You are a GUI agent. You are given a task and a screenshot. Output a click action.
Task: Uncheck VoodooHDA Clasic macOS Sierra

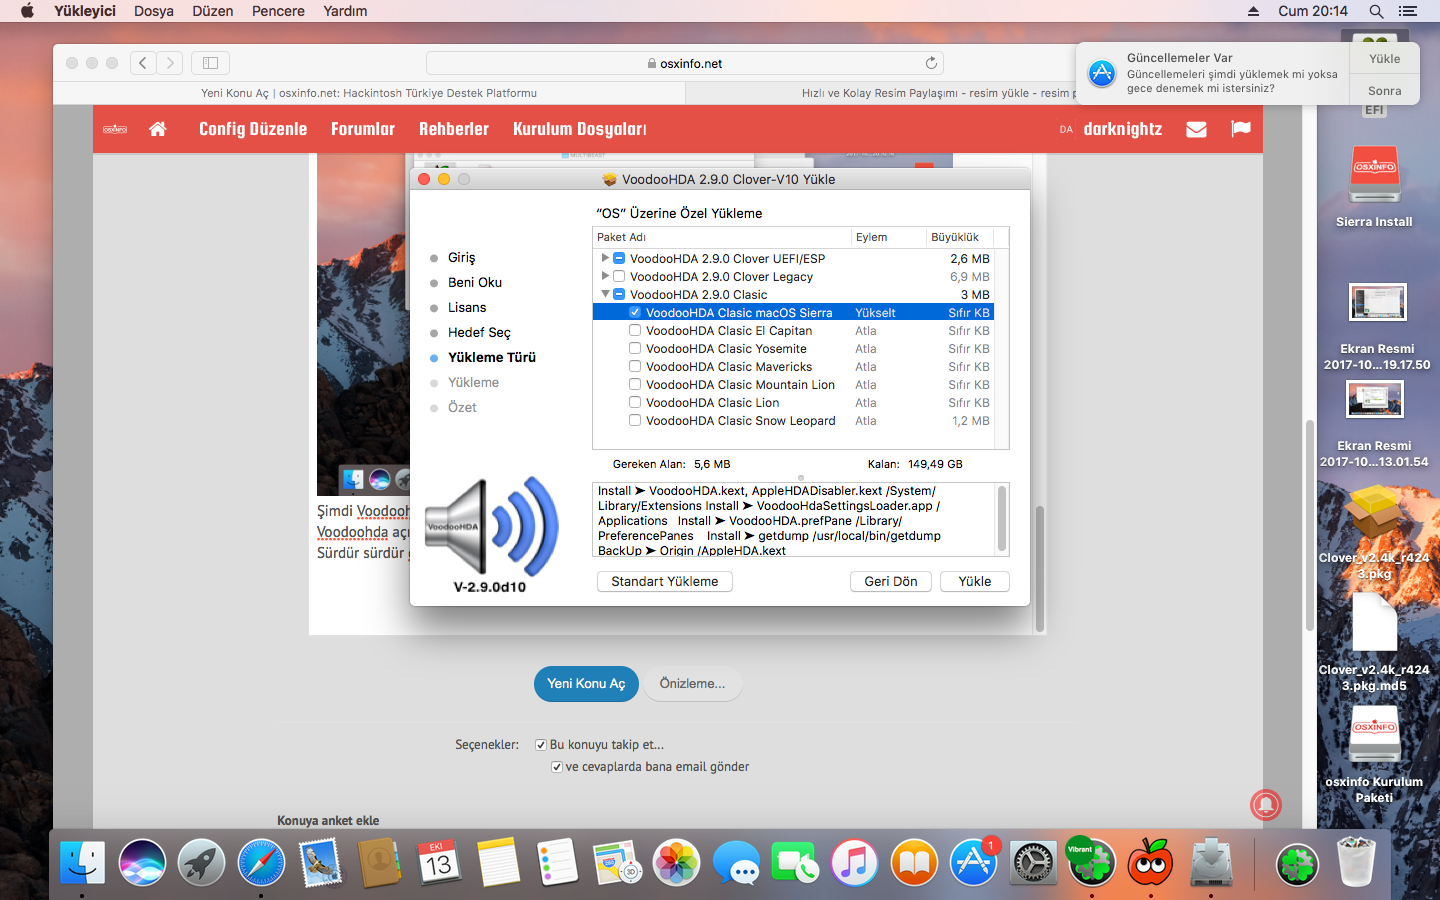coord(635,312)
